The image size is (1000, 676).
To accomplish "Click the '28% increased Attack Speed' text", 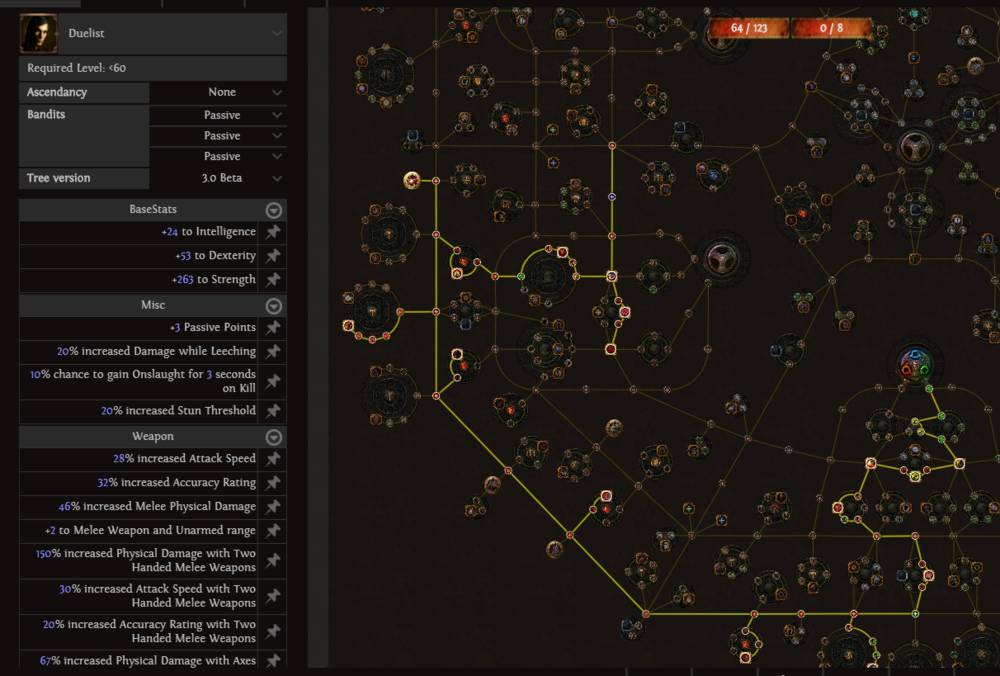I will (x=184, y=459).
